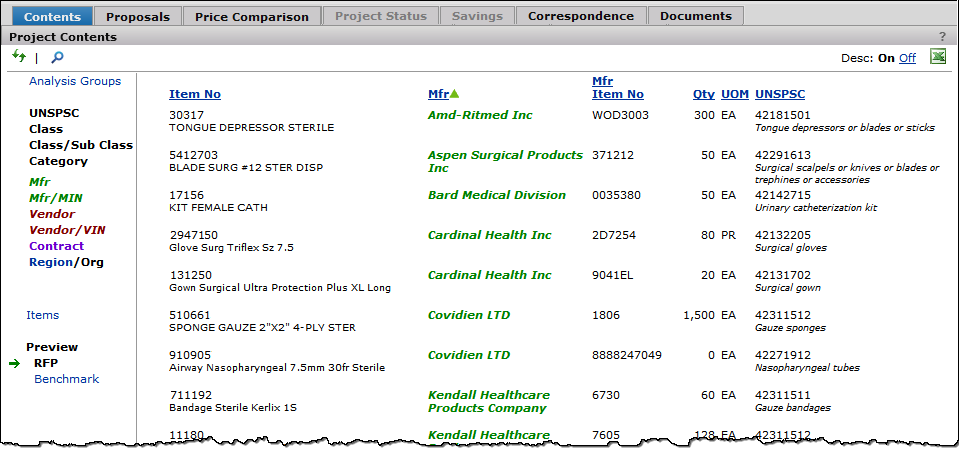This screenshot has width=959, height=451.
Task: Open the Analysis Groups link
Action: [x=75, y=81]
